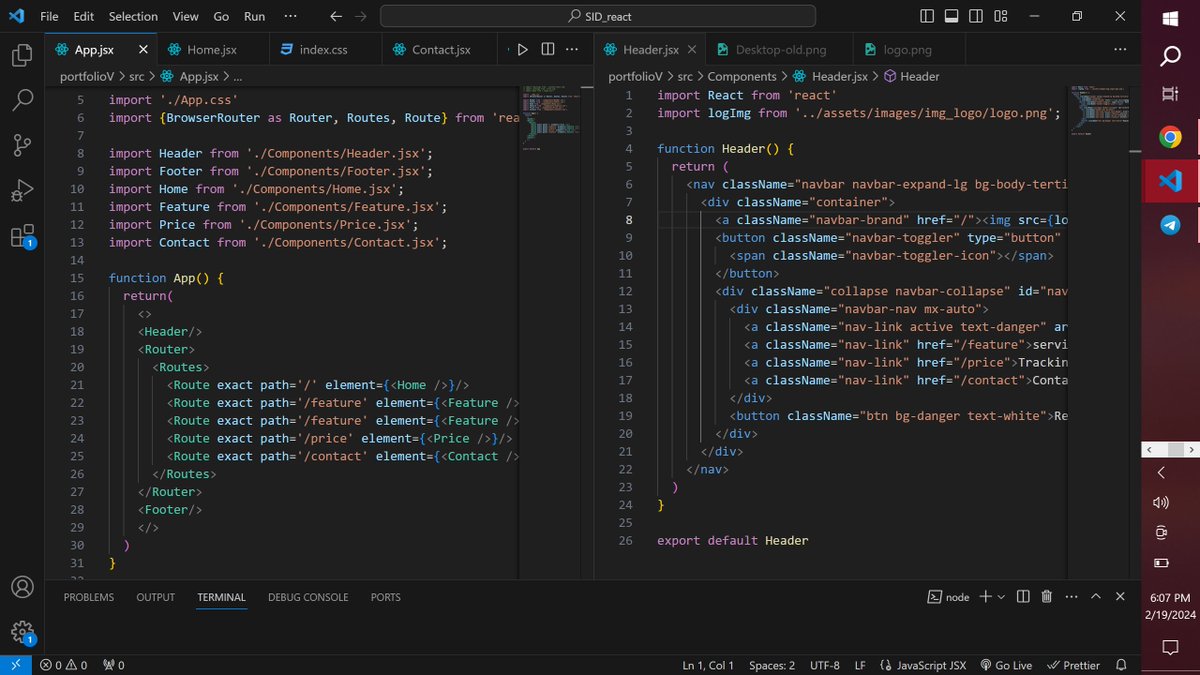Open the remote window indicator in status bar
This screenshot has height=675, width=1200.
[x=16, y=665]
